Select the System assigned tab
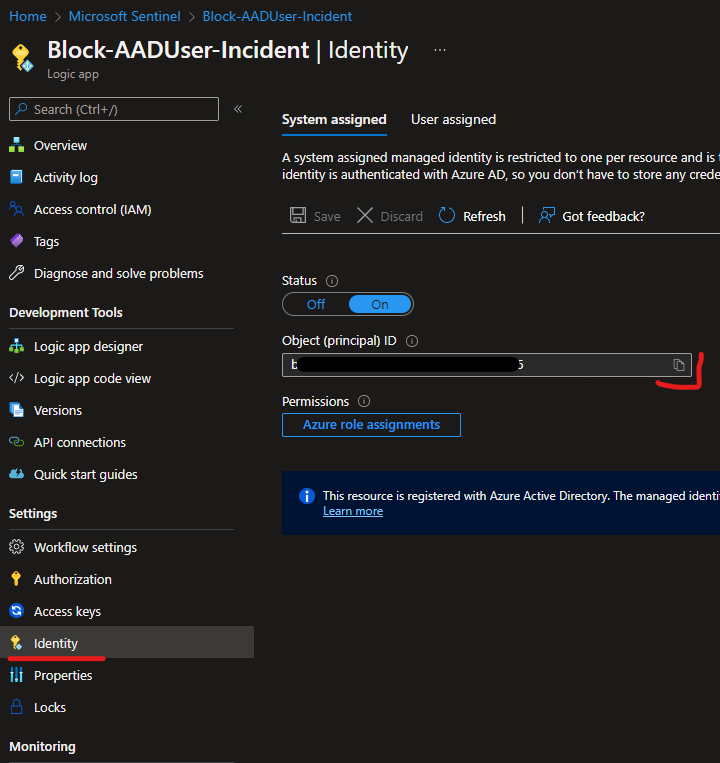This screenshot has height=763, width=720. point(334,120)
